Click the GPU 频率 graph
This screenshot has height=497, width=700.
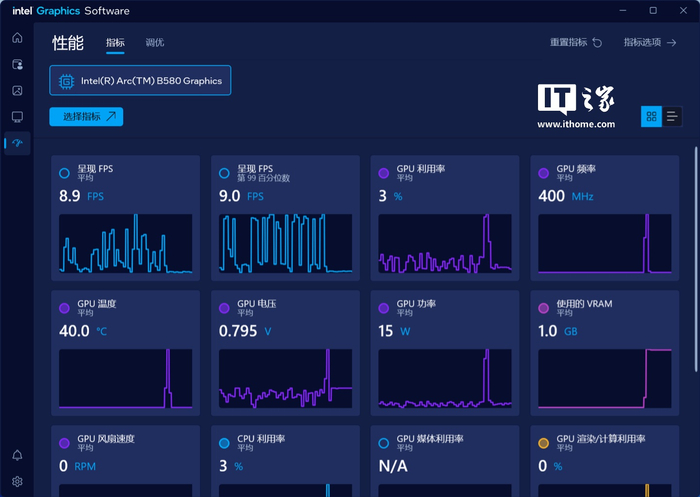(604, 243)
